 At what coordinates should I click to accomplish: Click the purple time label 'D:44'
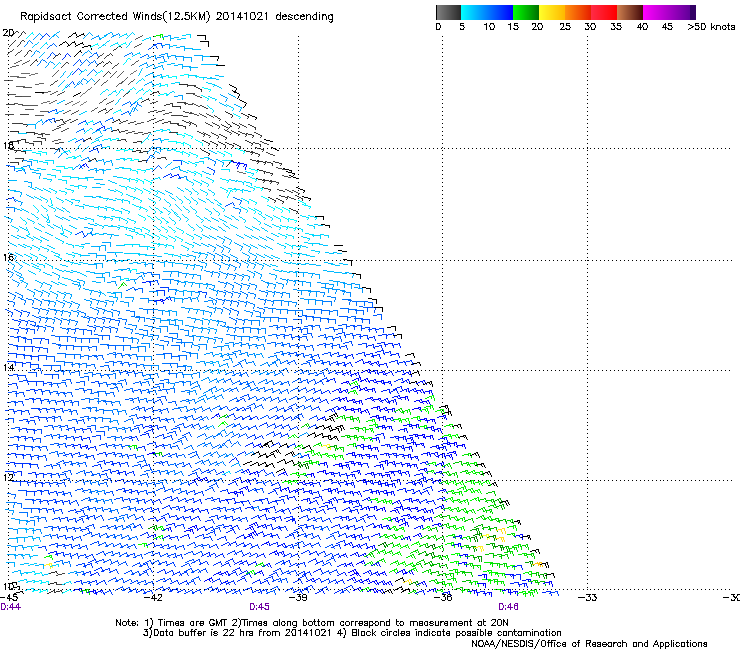point(10,607)
